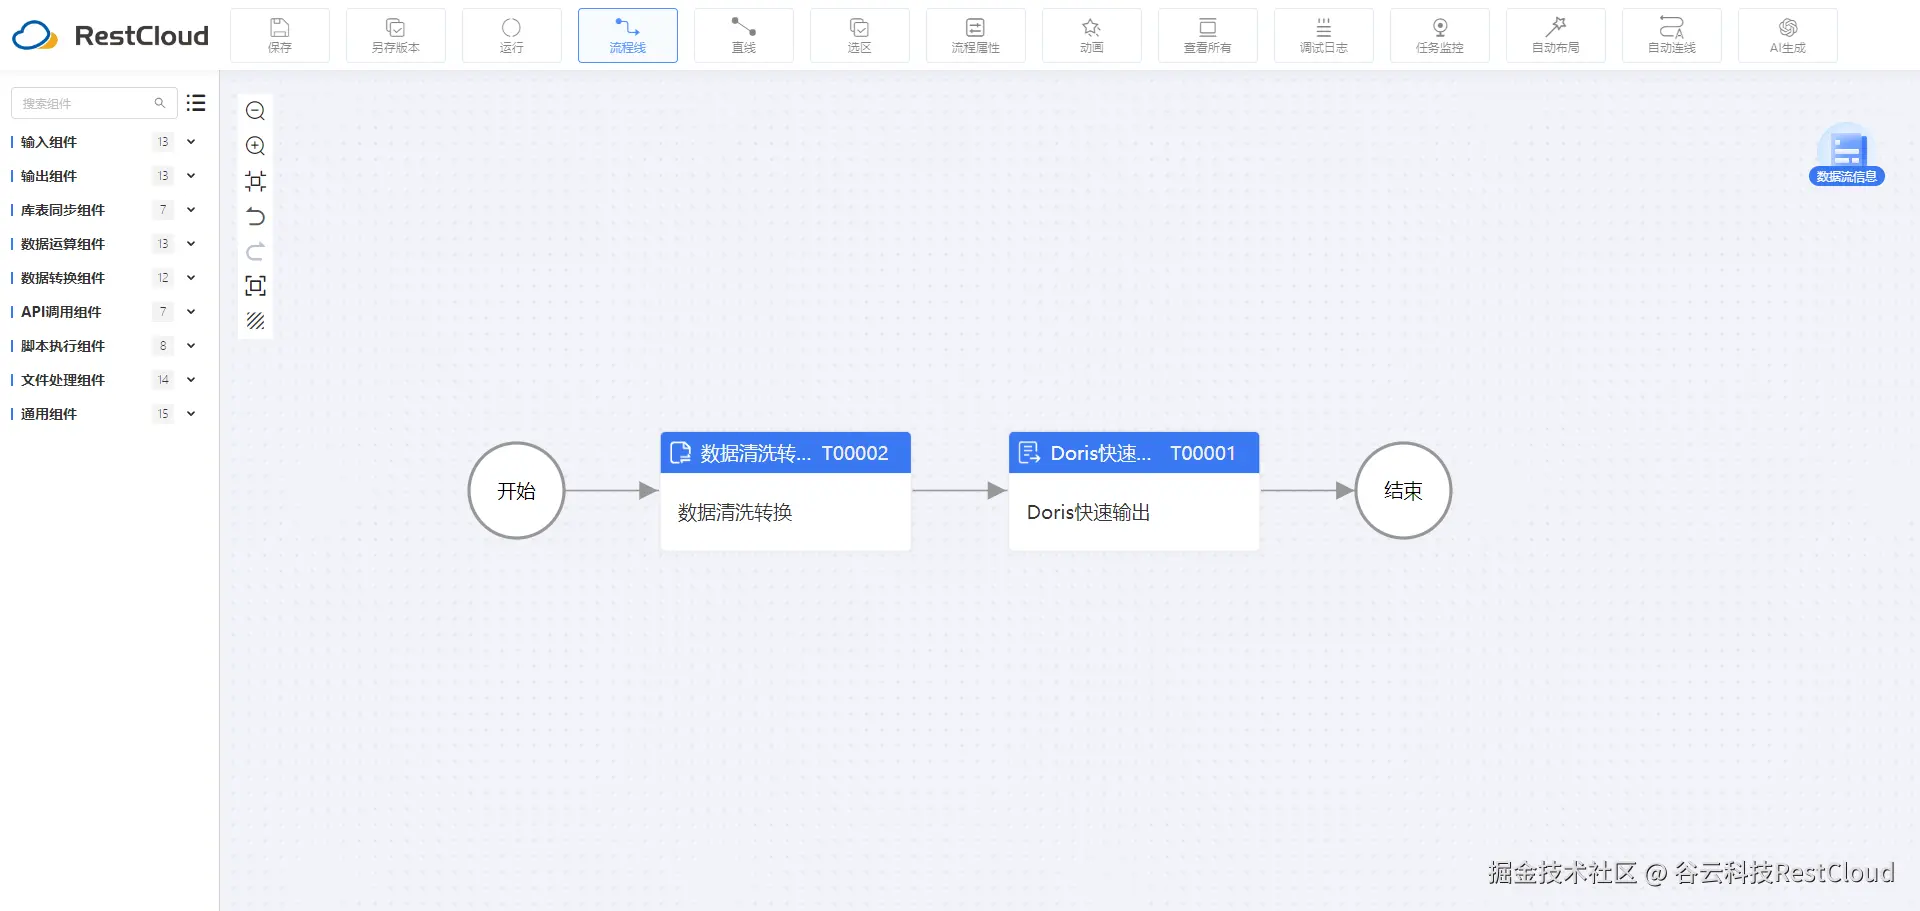Click the output icon on T00001 node

[1029, 453]
